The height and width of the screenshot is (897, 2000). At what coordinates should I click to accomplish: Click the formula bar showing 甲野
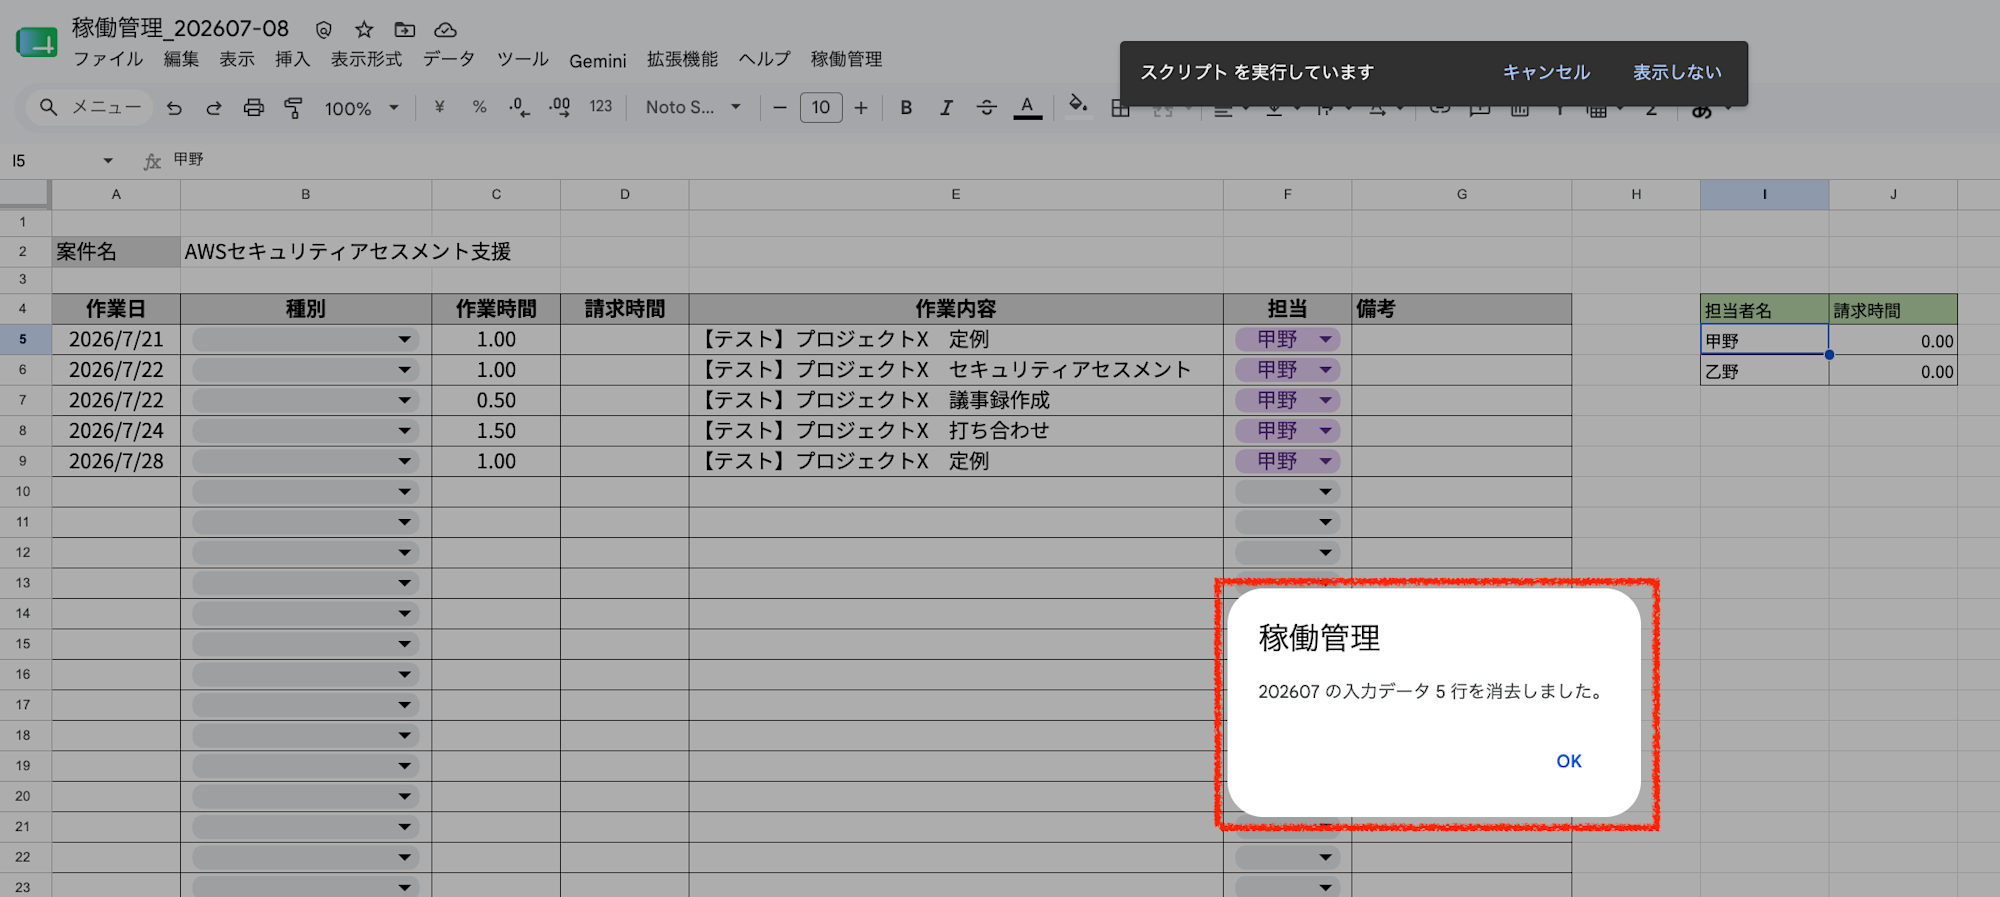click(1080, 160)
